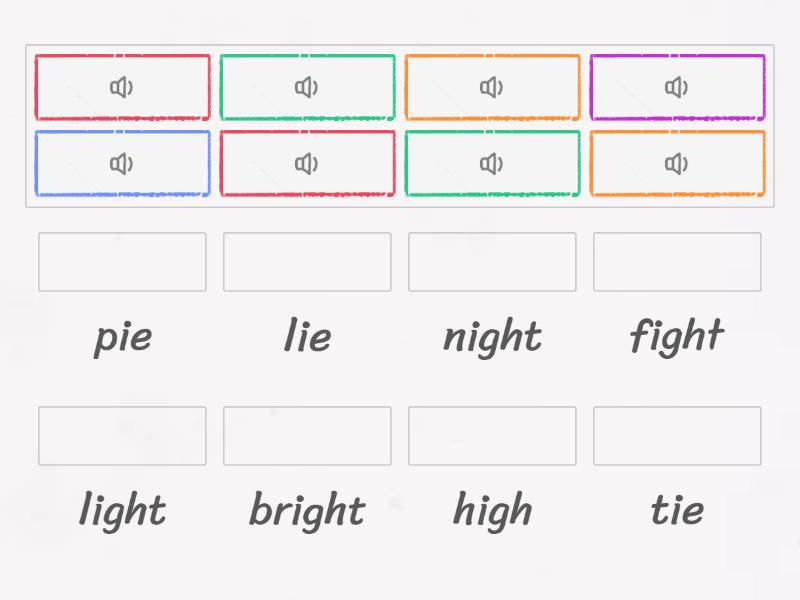Viewport: 800px width, 600px height.
Task: Play the purple-bordered speaker button
Action: [677, 87]
